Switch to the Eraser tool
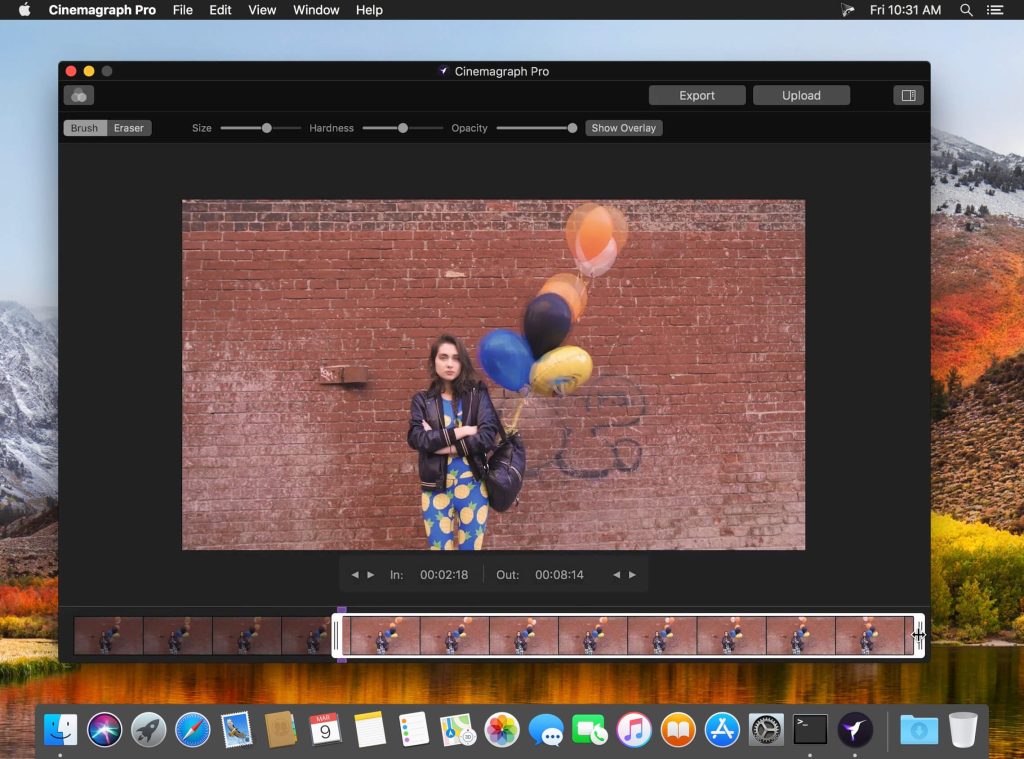 (128, 128)
